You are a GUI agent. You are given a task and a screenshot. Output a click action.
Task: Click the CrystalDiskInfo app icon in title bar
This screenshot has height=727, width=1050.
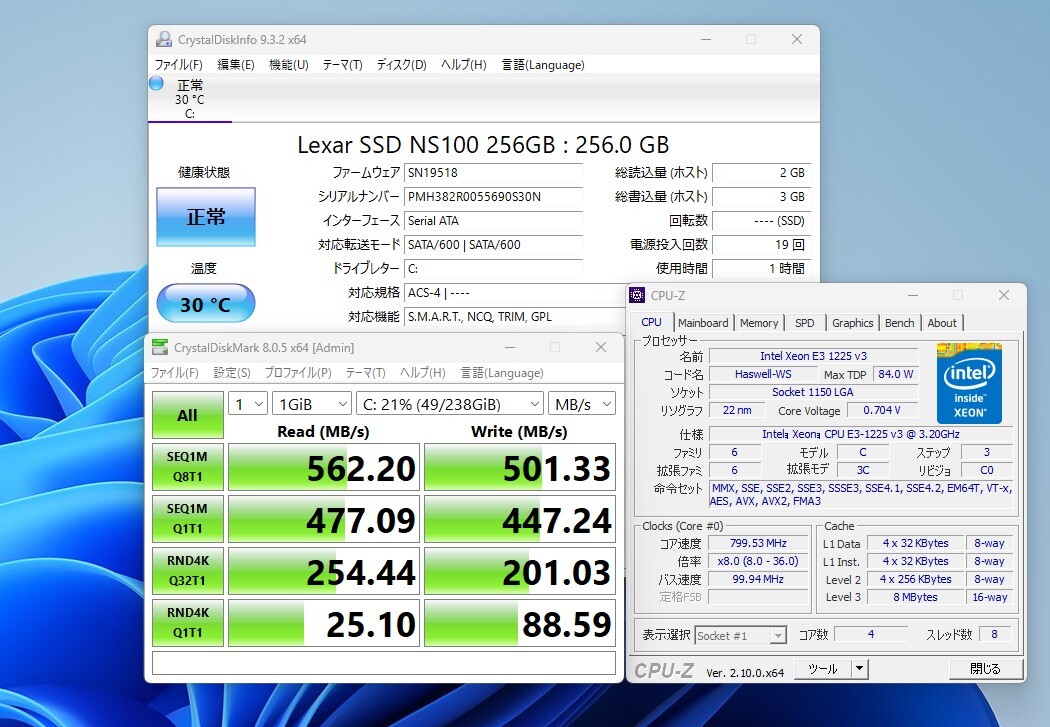pos(163,39)
